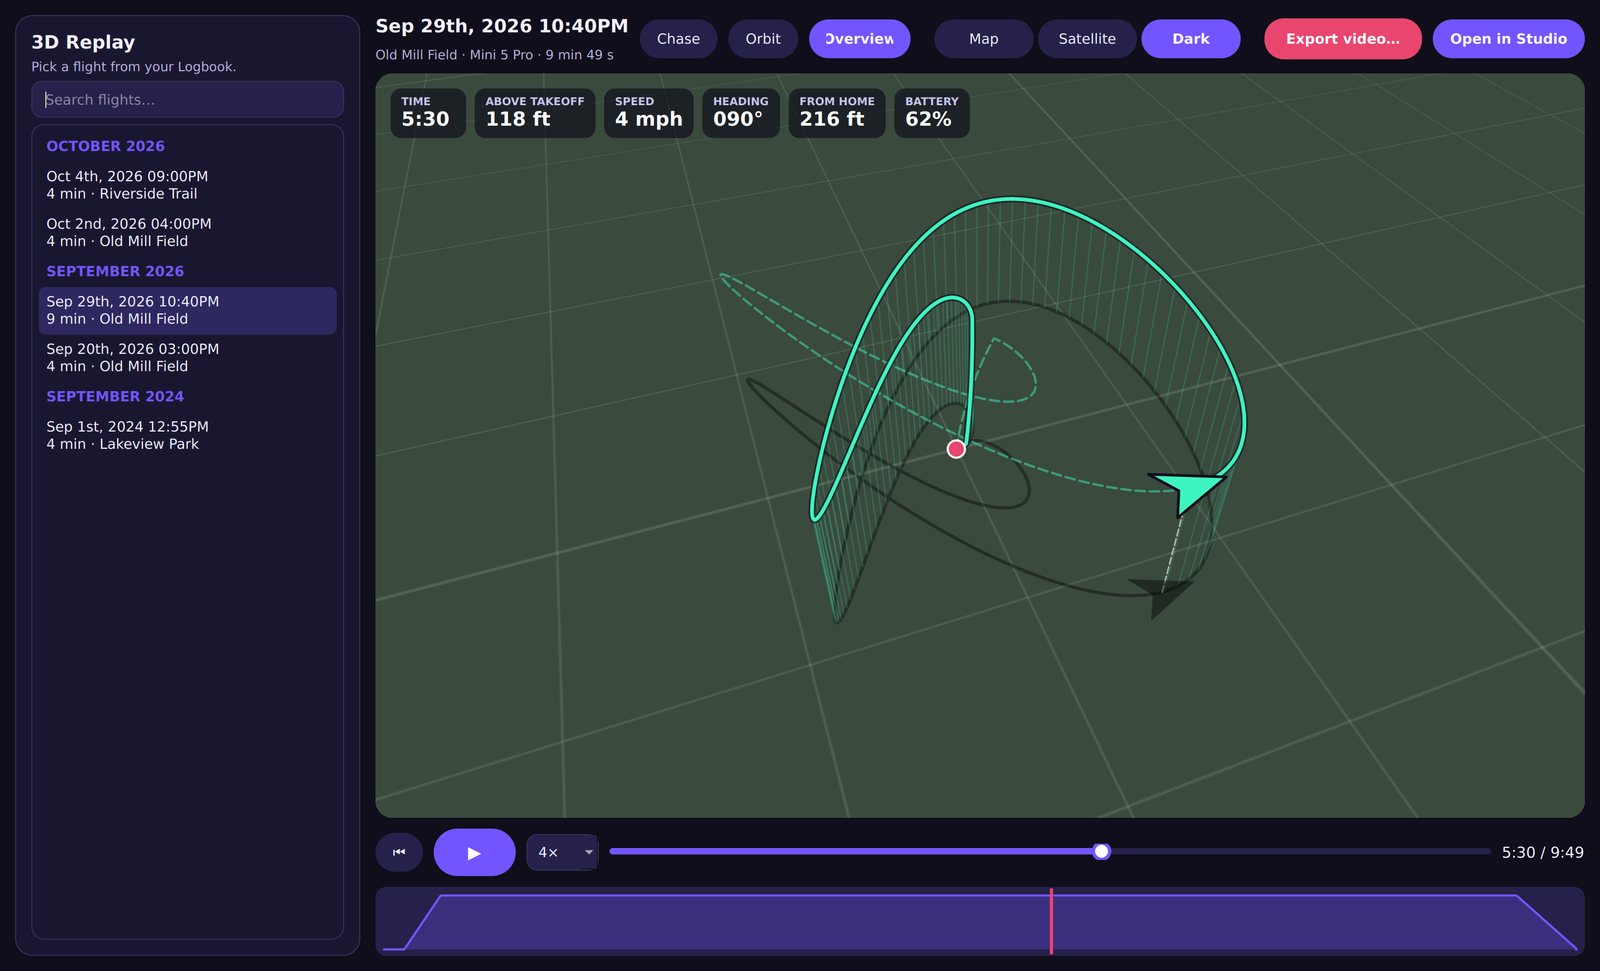This screenshot has height=971, width=1600.
Task: Click the ABOVE TAKEOFF 118 ft readout
Action: (535, 113)
